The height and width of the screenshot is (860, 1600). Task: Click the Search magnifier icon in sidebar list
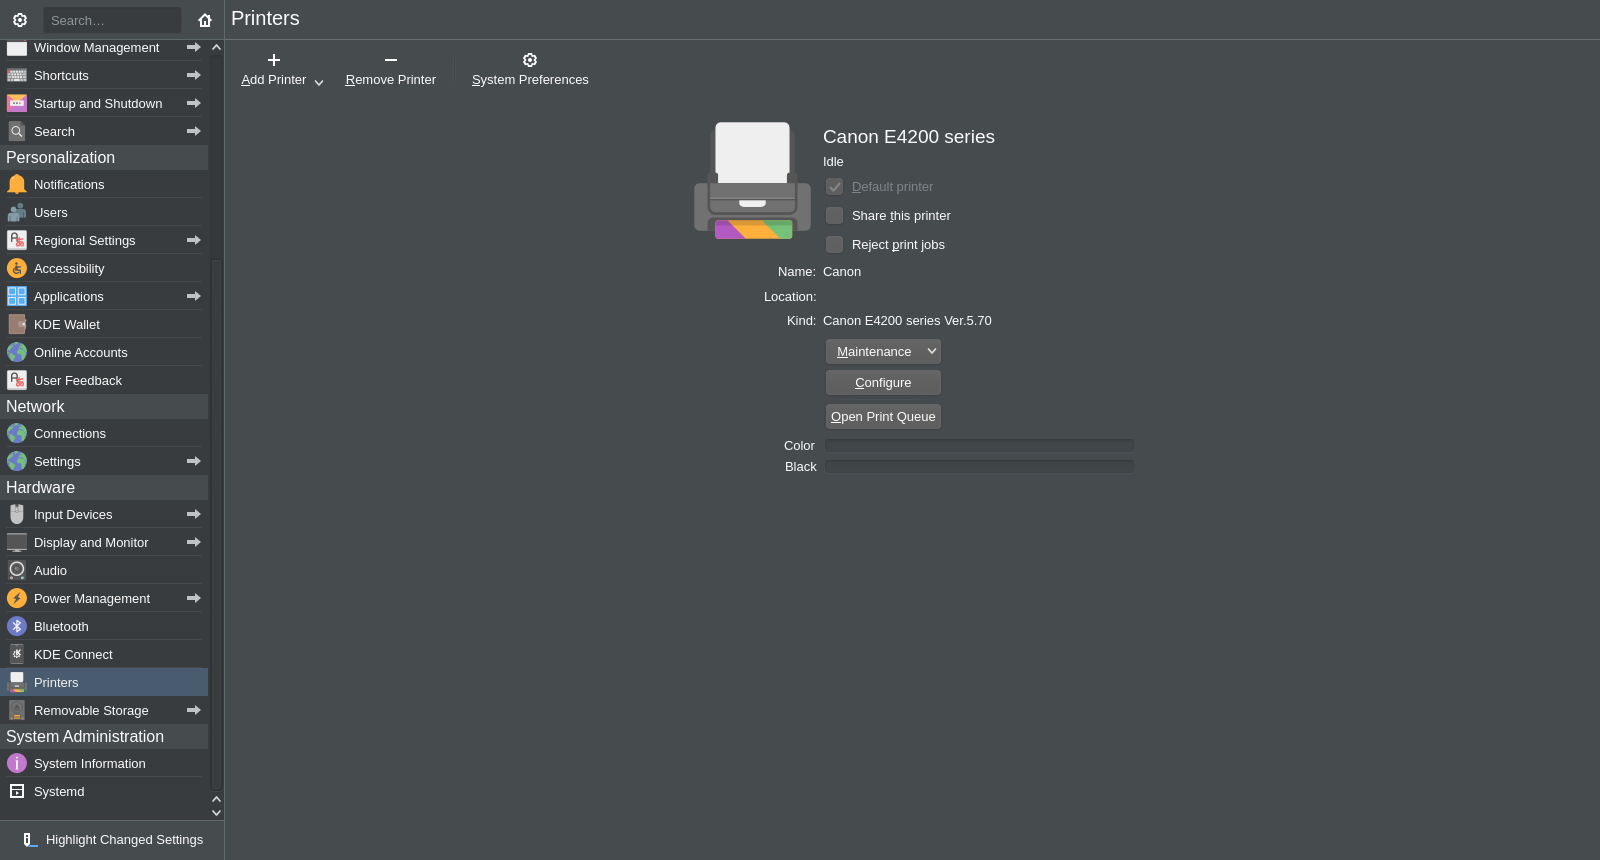coord(17,131)
